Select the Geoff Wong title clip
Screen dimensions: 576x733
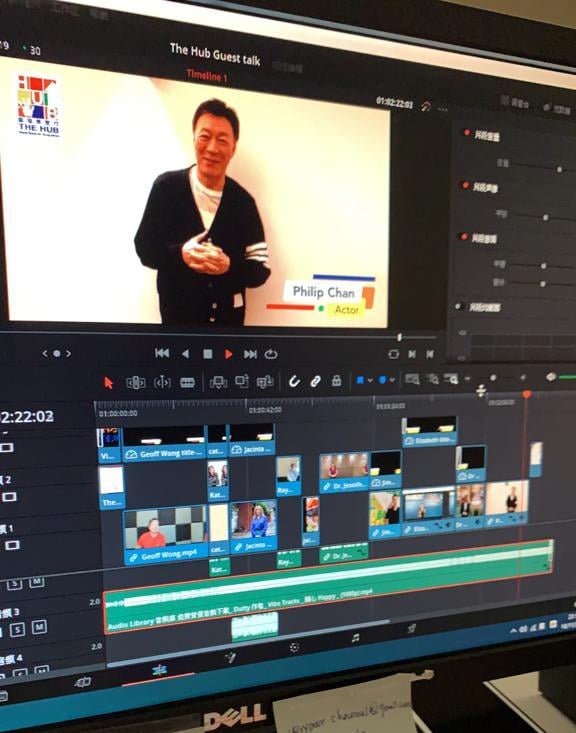tap(164, 444)
